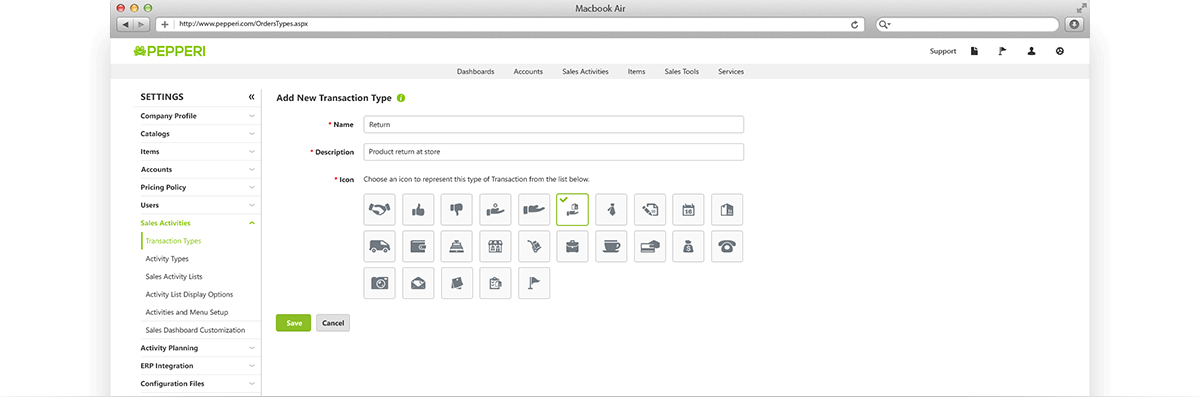Open Dashboards menu

click(x=475, y=72)
